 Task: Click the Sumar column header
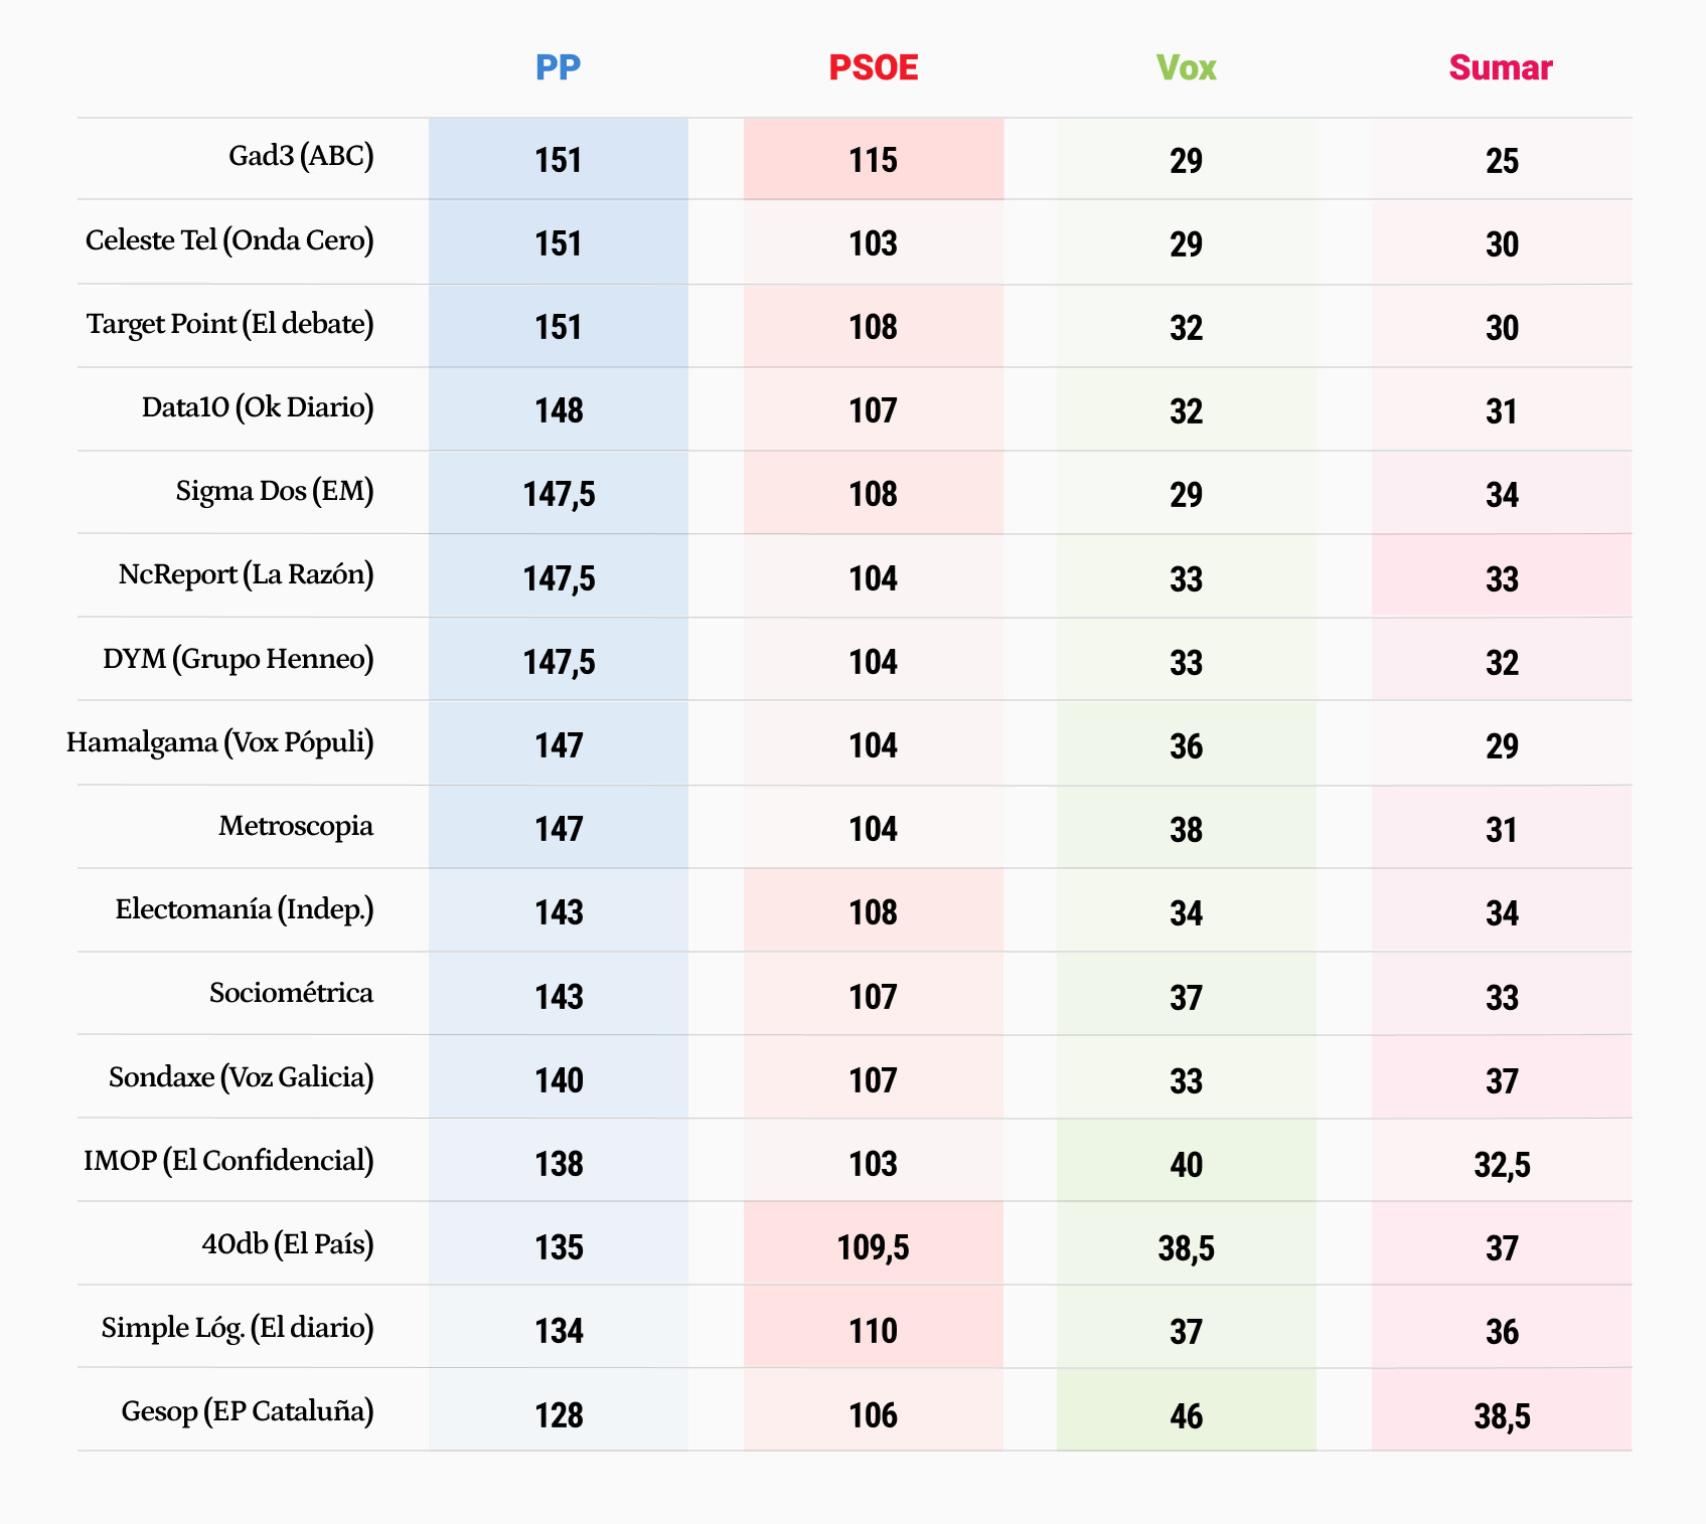[x=1500, y=67]
